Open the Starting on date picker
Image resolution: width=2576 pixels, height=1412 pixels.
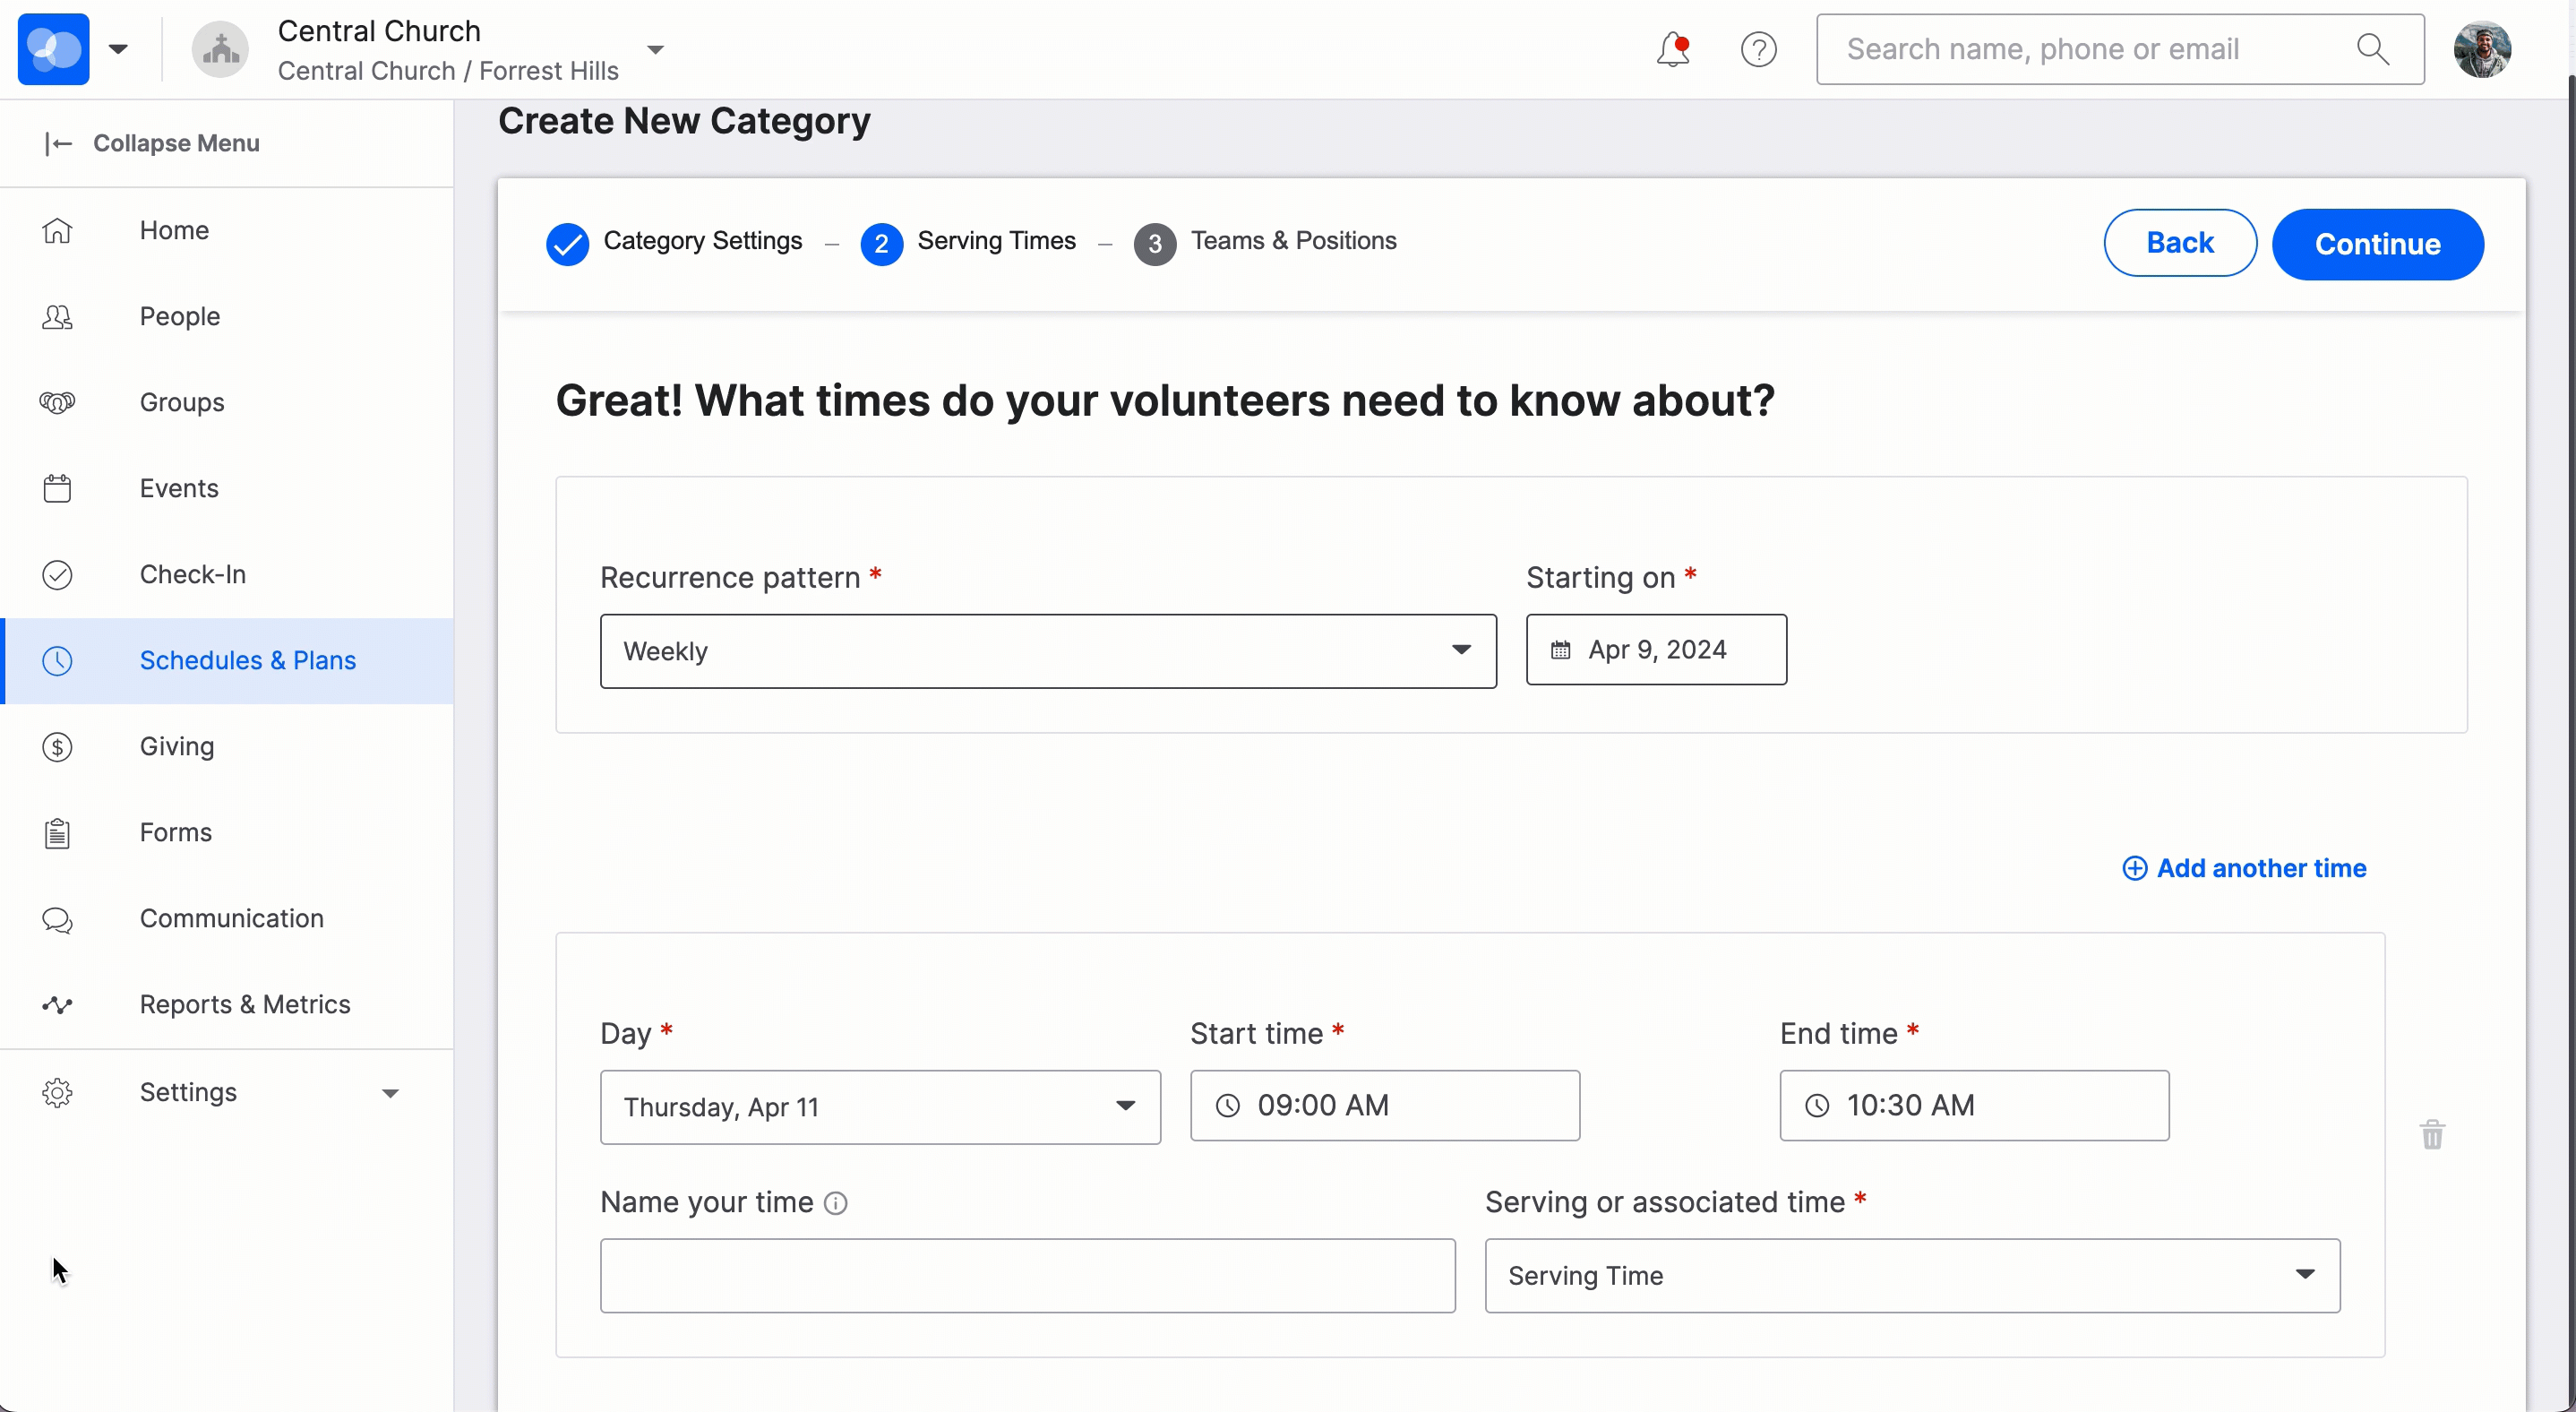pos(1656,650)
